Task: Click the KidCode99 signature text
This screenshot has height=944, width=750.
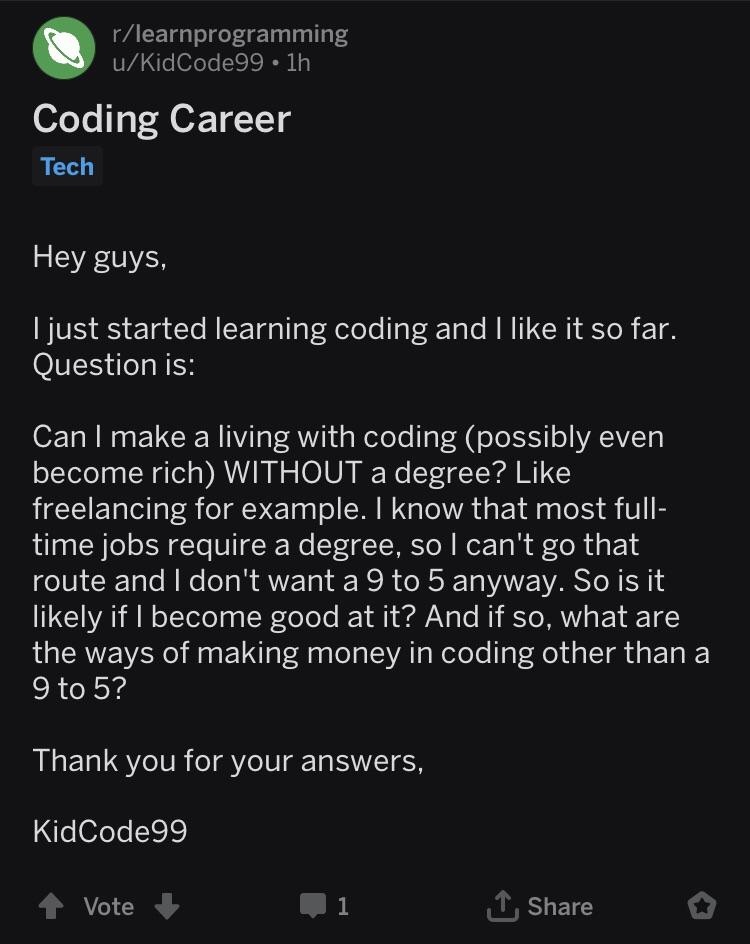Action: point(110,831)
